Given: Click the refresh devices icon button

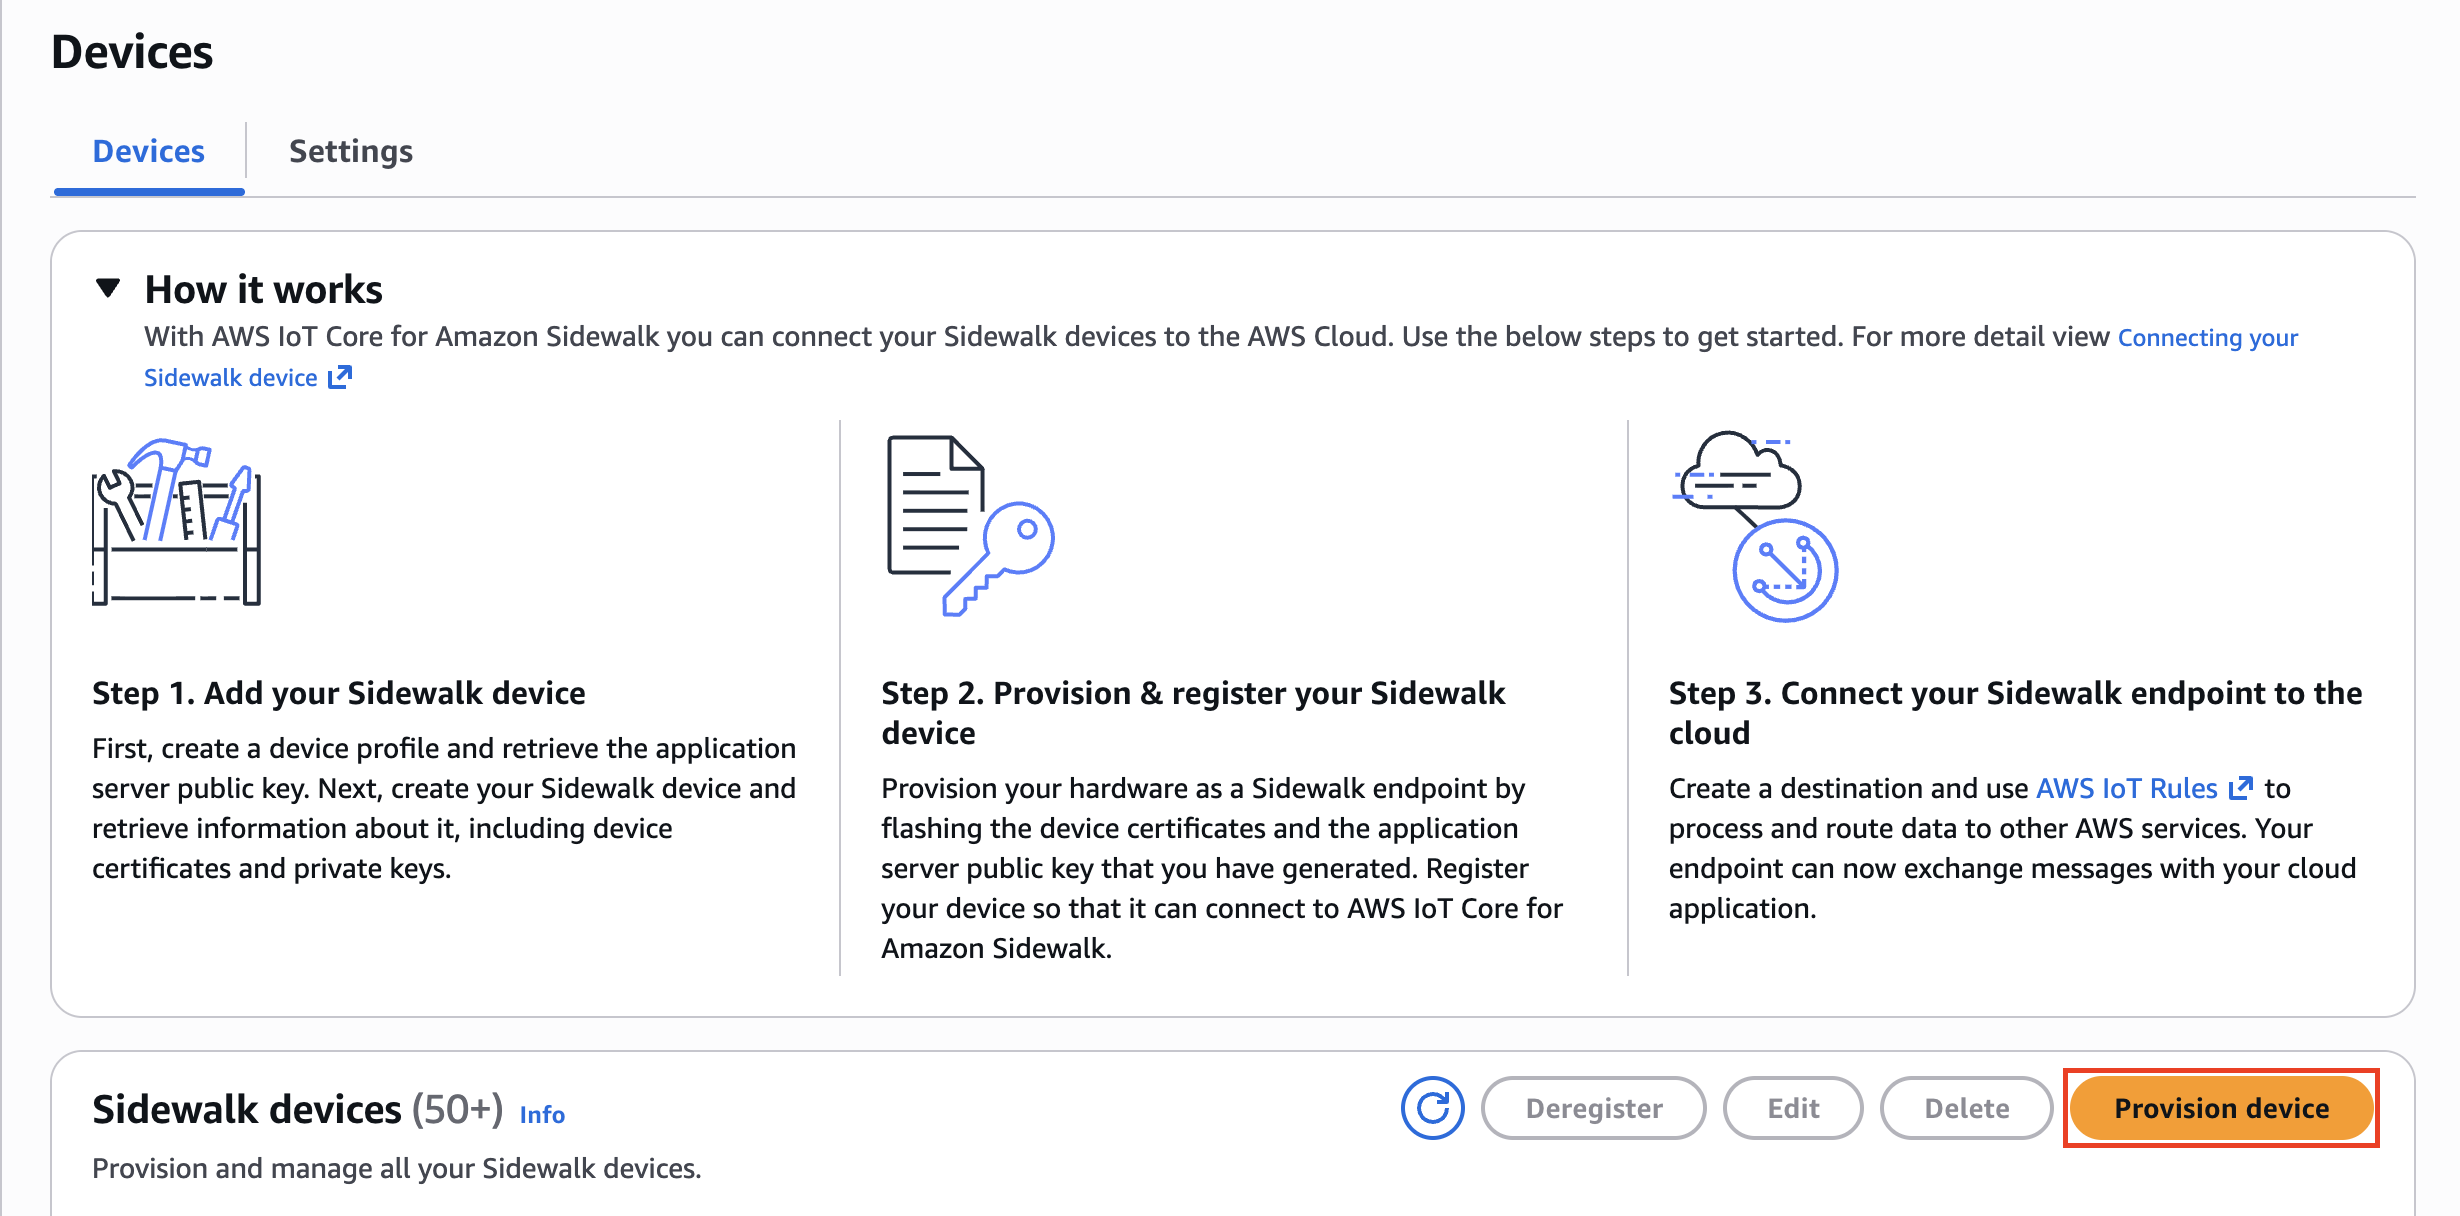Looking at the screenshot, I should coord(1432,1108).
